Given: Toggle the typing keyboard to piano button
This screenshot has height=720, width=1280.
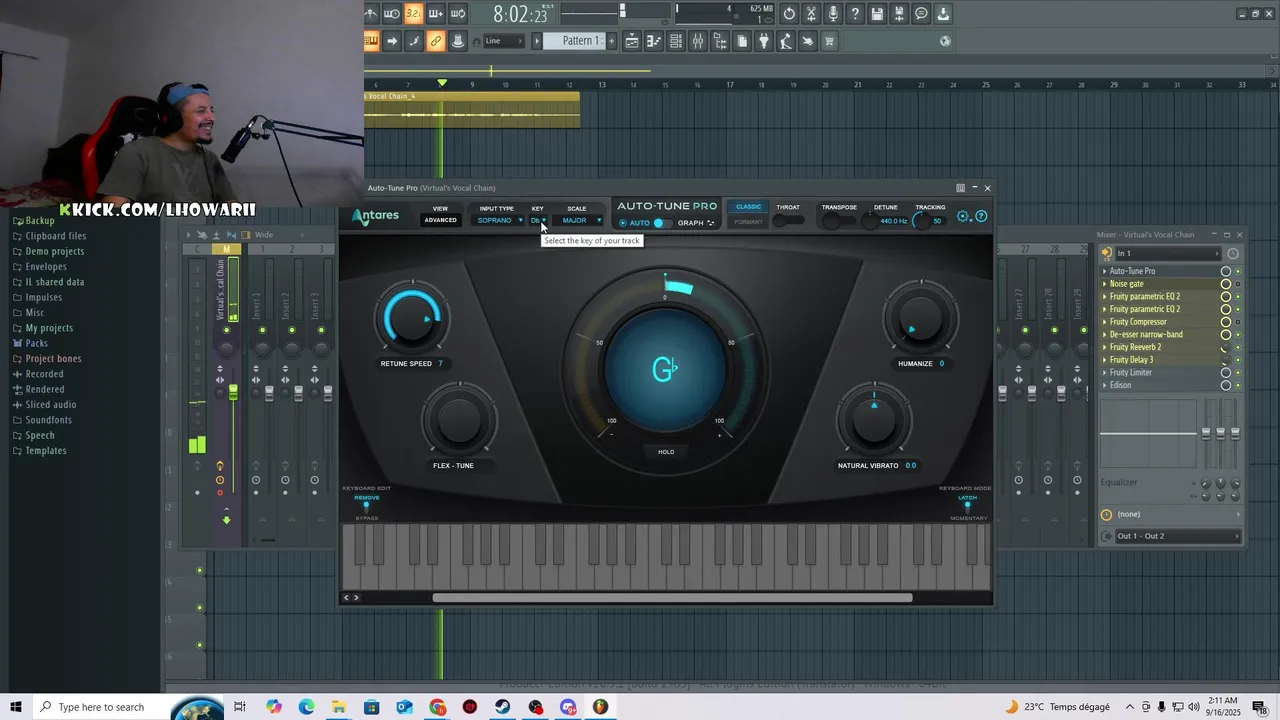Looking at the screenshot, I should (371, 41).
